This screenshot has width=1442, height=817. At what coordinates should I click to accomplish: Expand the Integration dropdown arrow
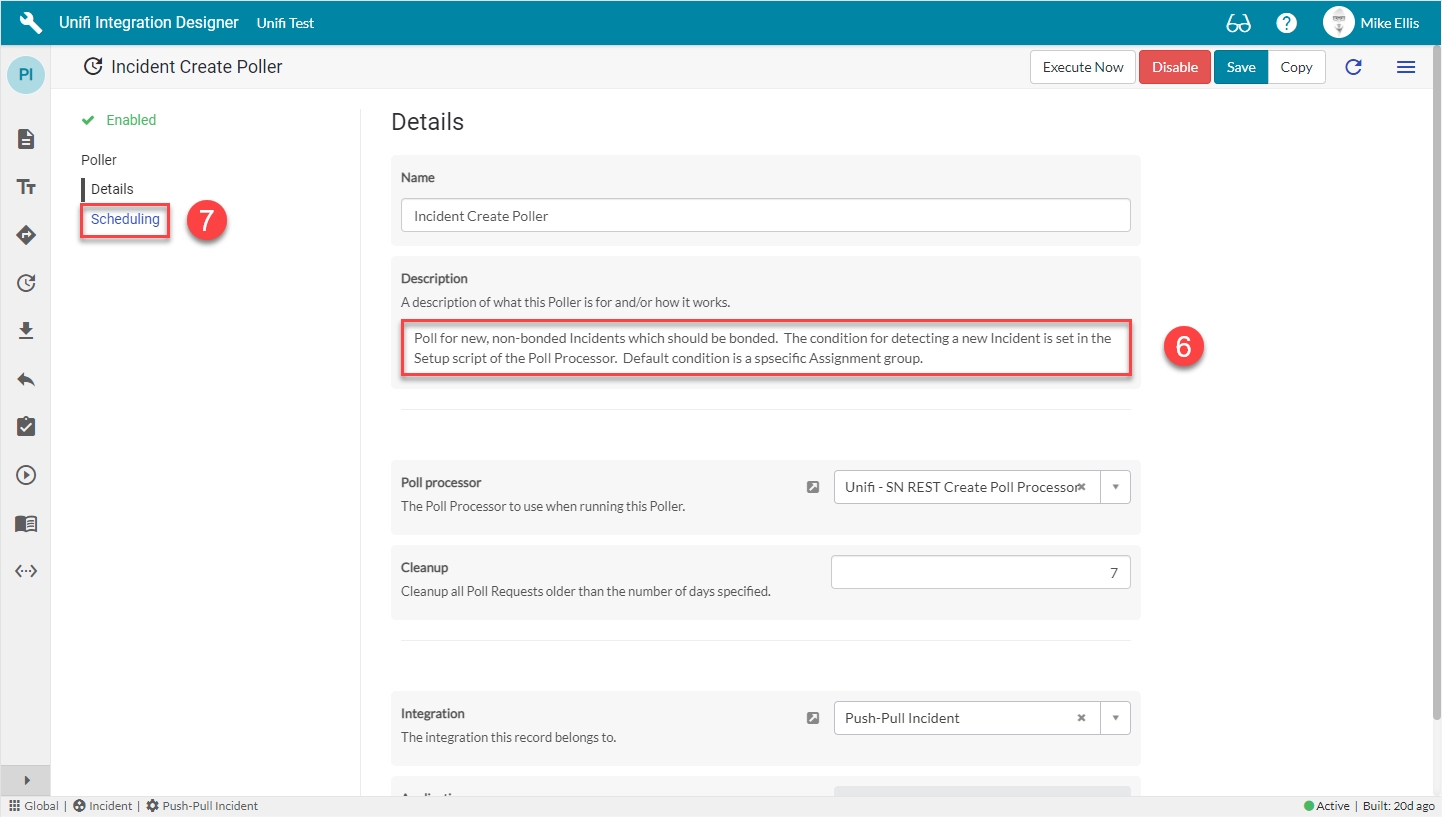tap(1115, 718)
